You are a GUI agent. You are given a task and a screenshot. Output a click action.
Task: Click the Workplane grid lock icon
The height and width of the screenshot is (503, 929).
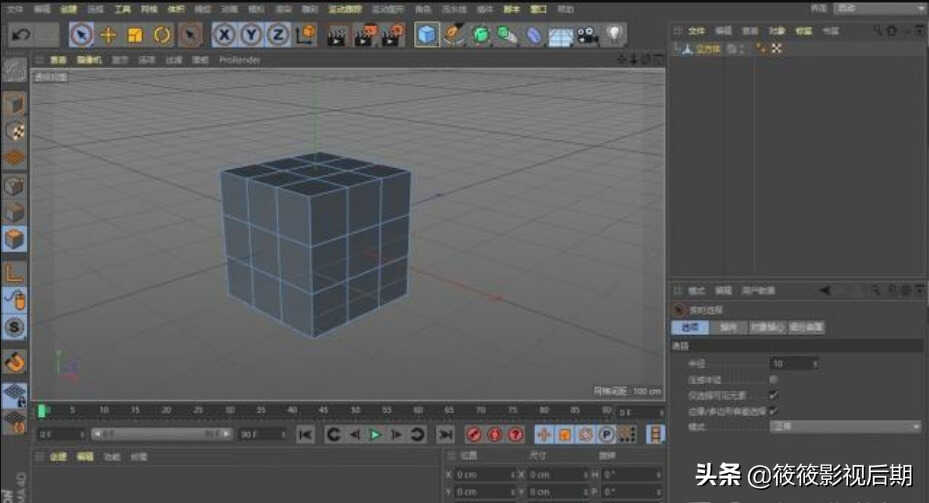[15, 395]
